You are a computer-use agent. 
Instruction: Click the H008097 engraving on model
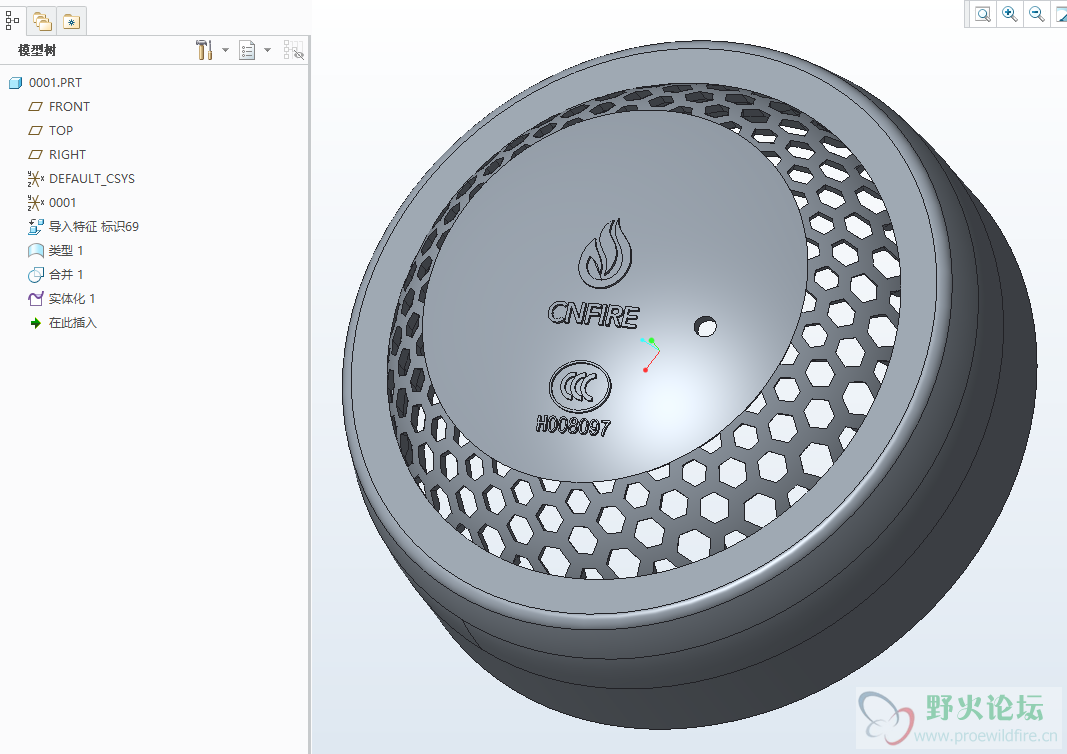(x=573, y=426)
